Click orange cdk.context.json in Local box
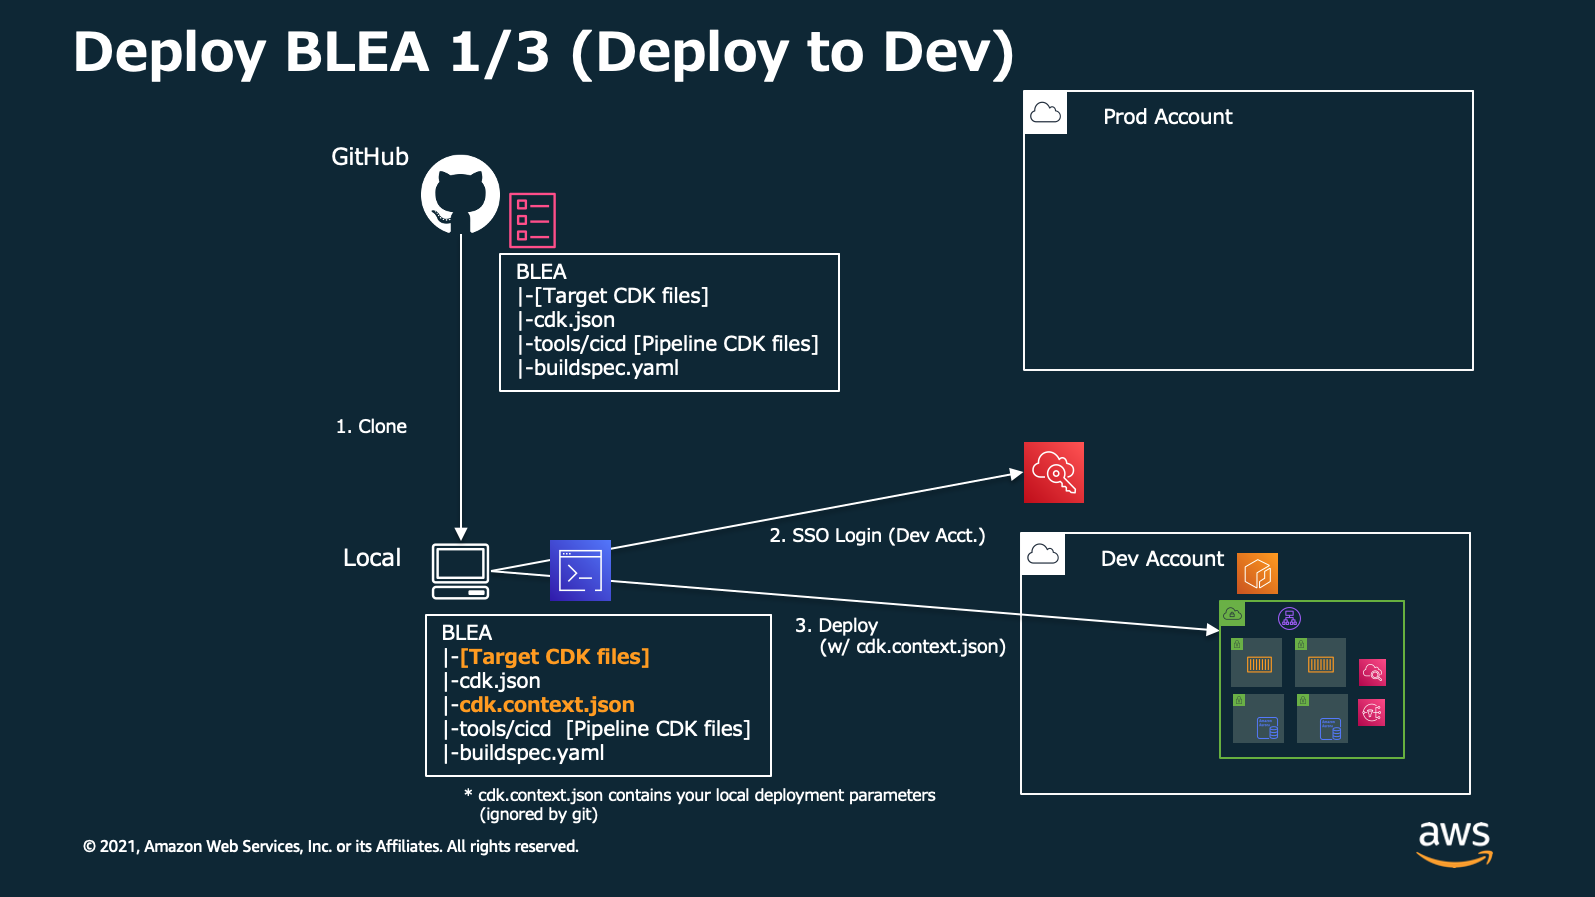This screenshot has width=1595, height=897. point(547,705)
